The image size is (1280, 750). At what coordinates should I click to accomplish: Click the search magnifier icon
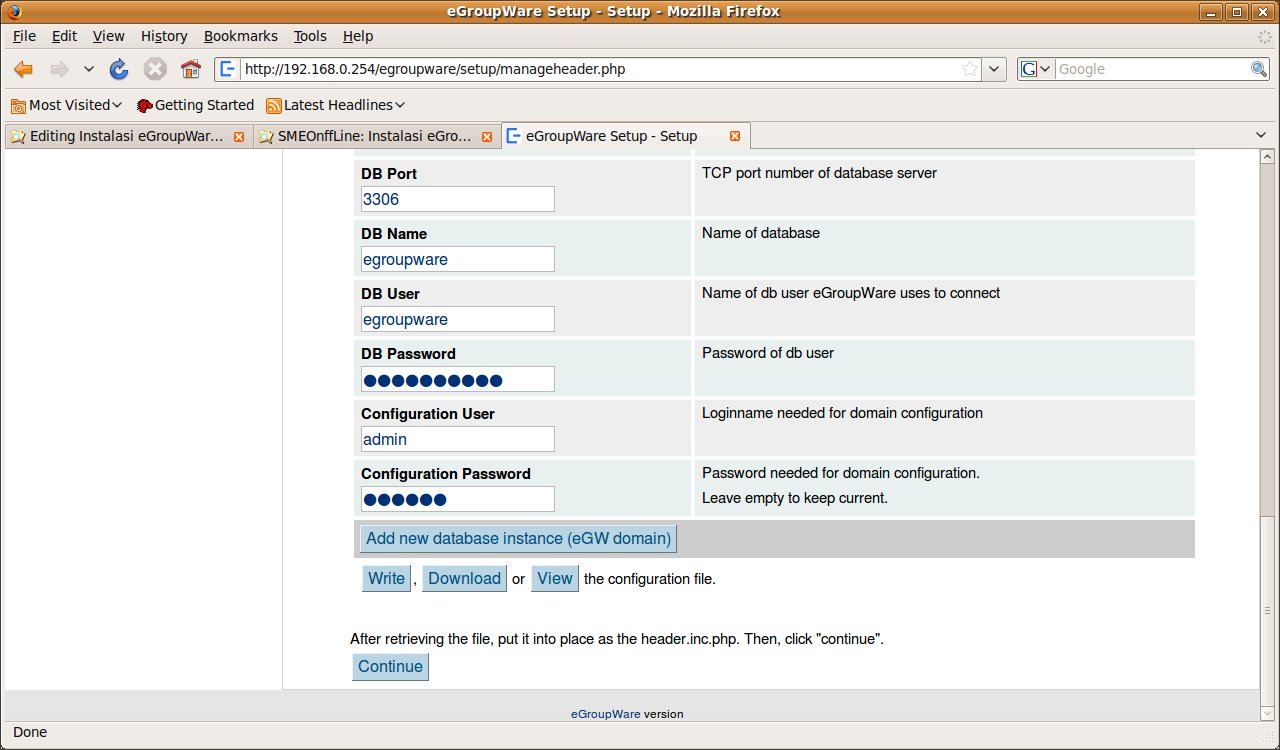coord(1259,69)
